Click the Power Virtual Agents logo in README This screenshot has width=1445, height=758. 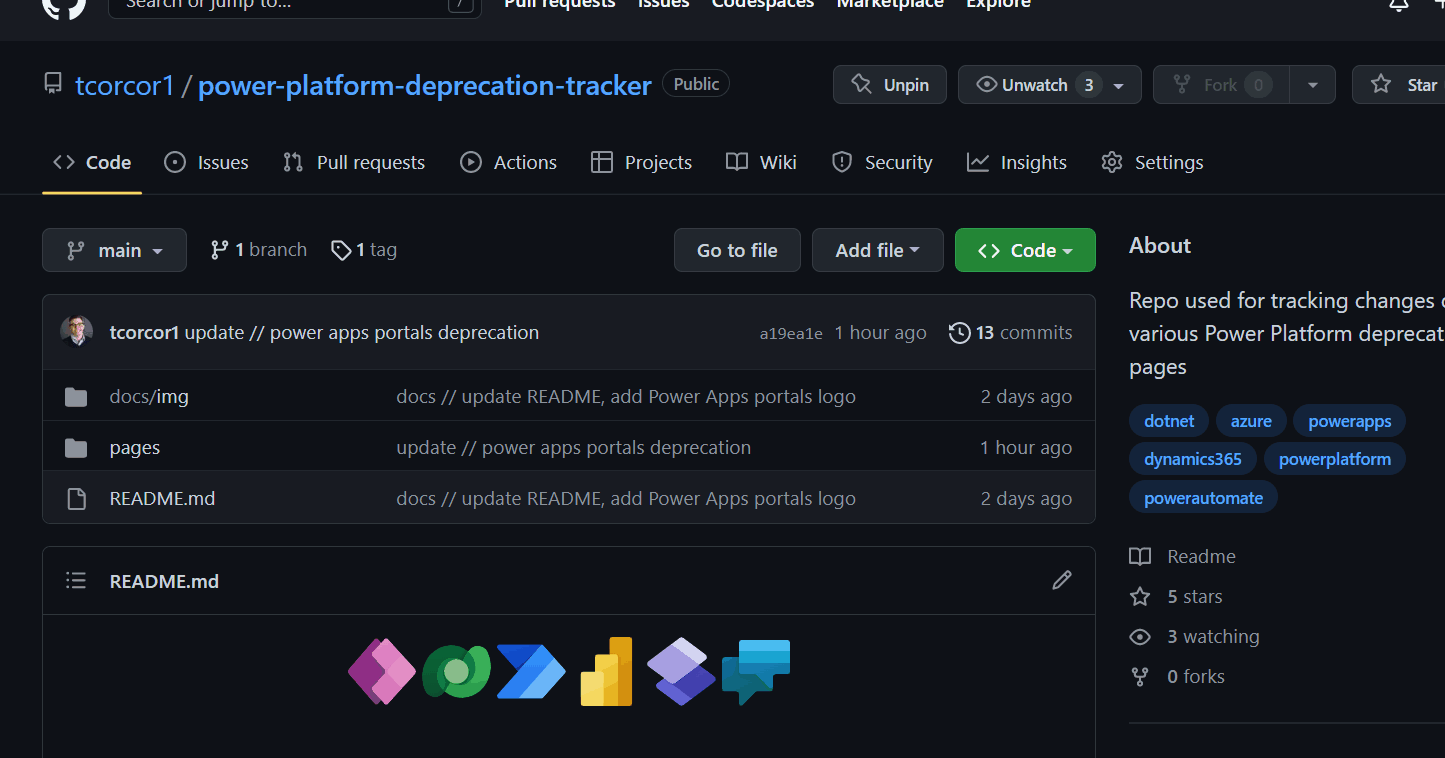[756, 671]
